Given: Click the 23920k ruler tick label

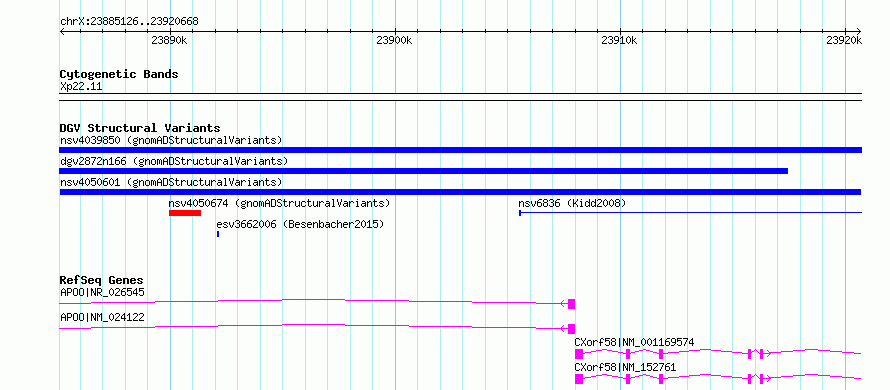Looking at the screenshot, I should click(844, 40).
